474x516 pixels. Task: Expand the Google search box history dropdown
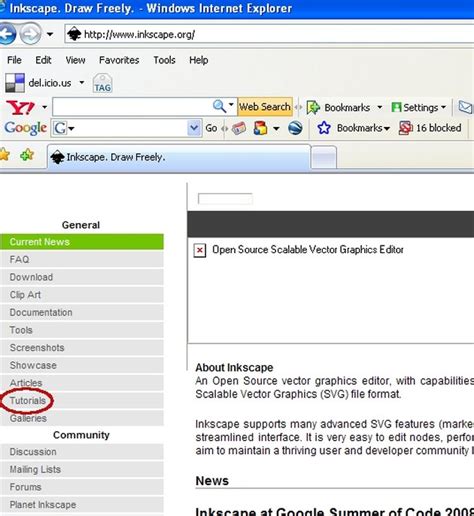coord(194,128)
